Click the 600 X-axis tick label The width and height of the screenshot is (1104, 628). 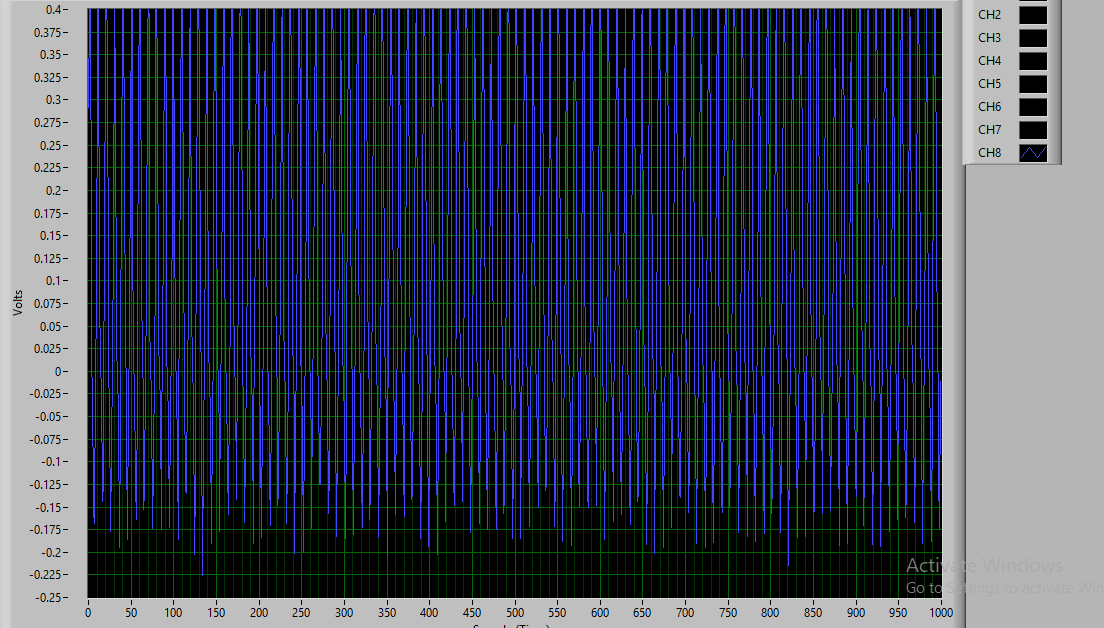tap(600, 613)
